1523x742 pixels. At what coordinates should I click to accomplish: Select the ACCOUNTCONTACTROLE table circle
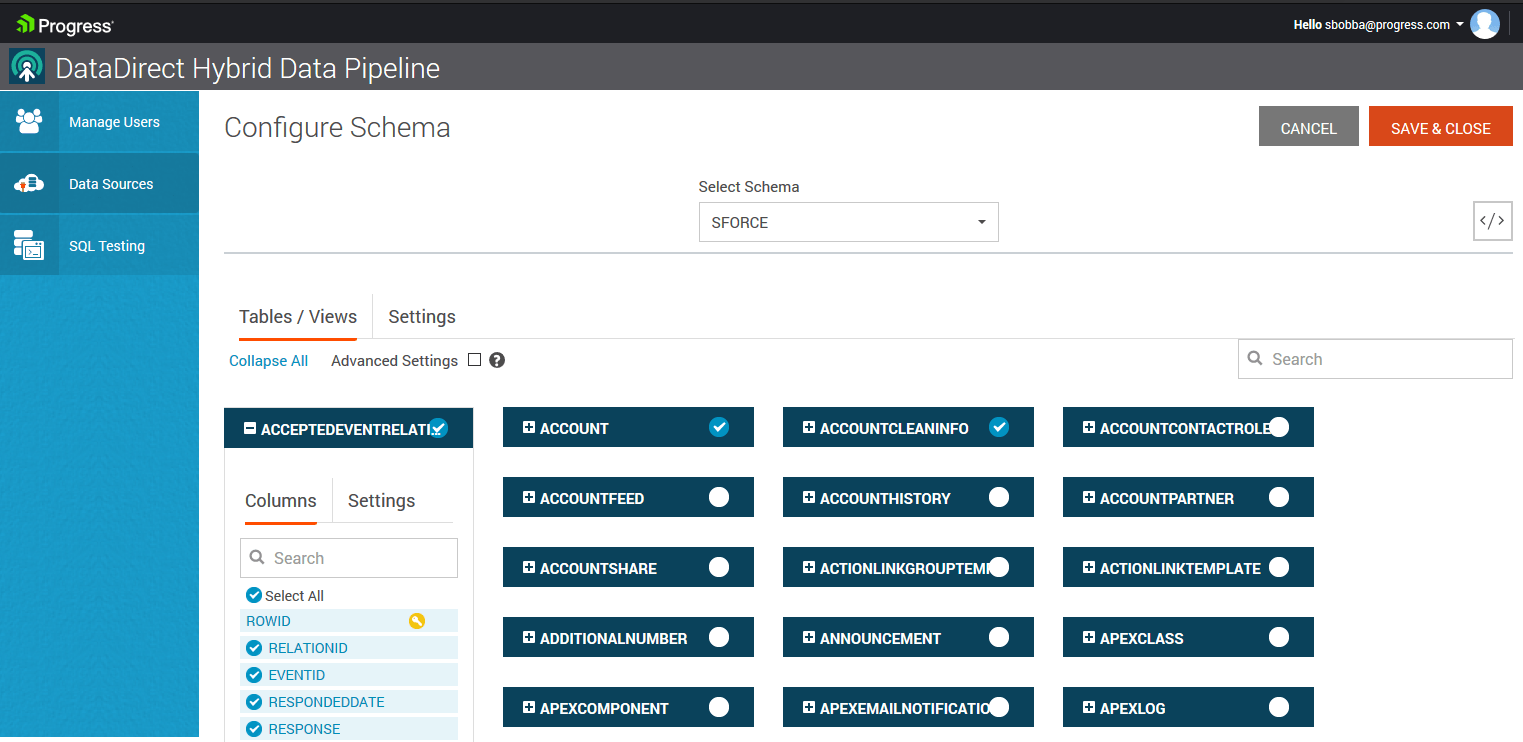pyautogui.click(x=1279, y=427)
